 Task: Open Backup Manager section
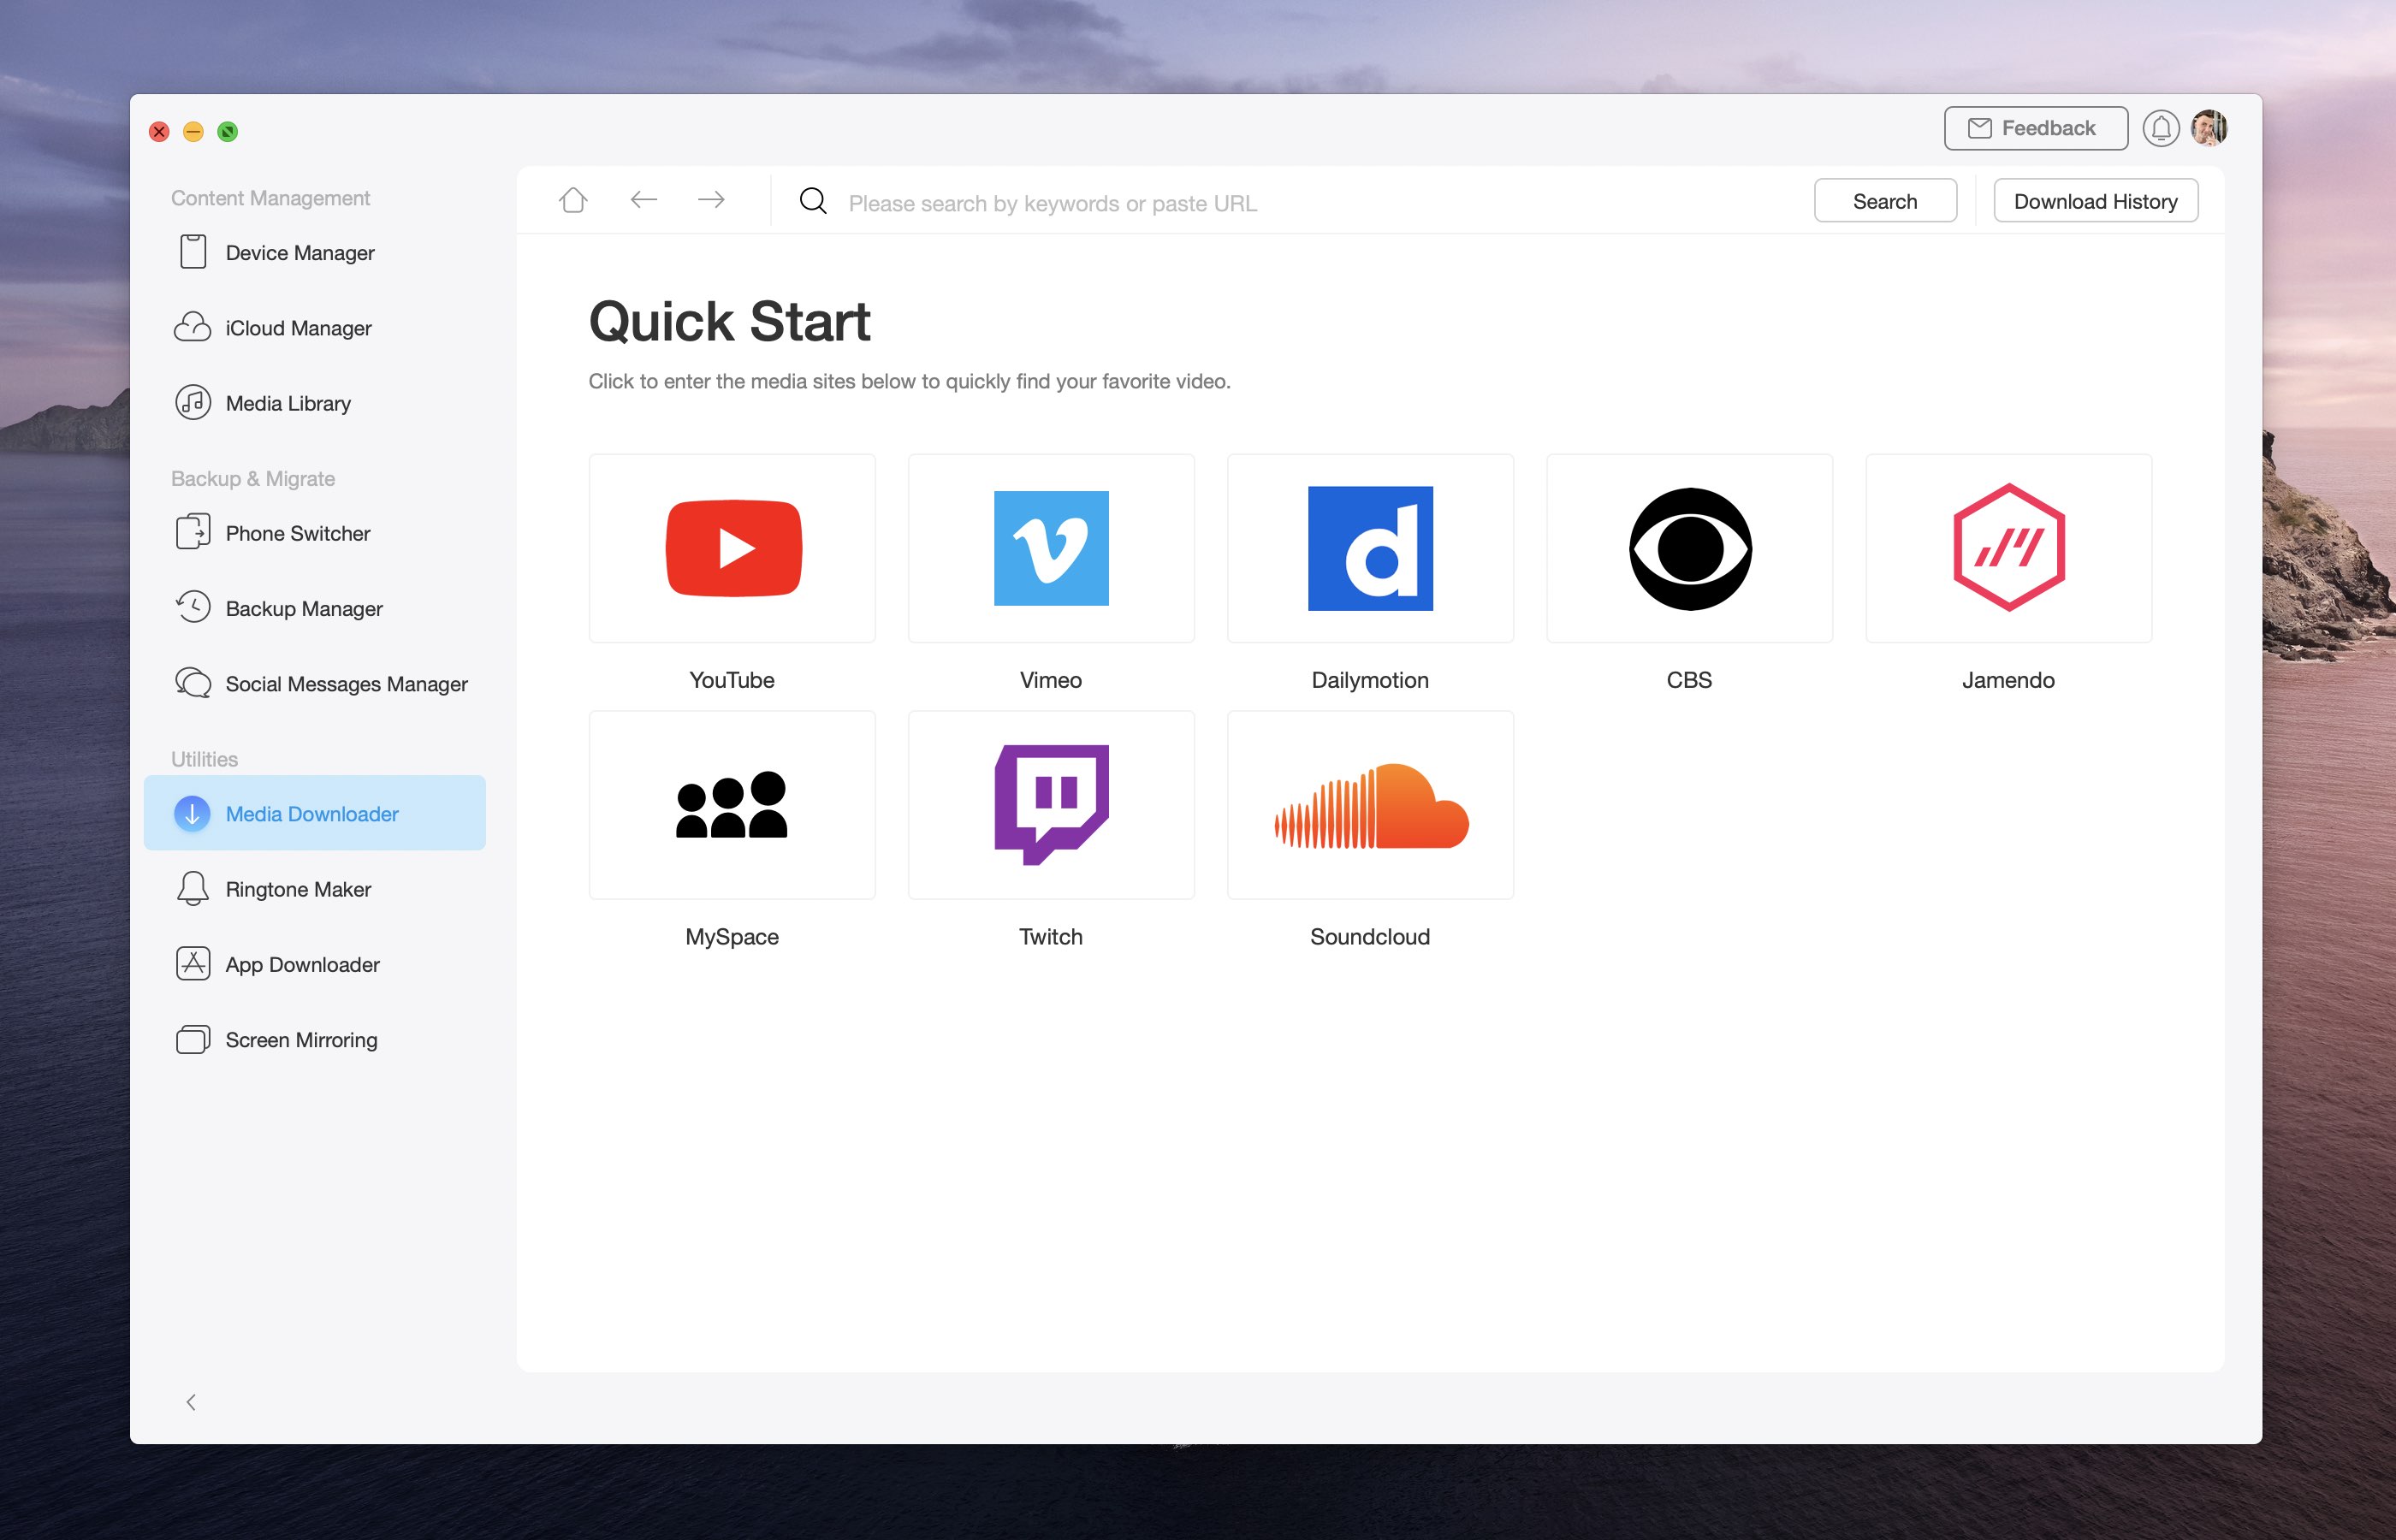(x=315, y=608)
